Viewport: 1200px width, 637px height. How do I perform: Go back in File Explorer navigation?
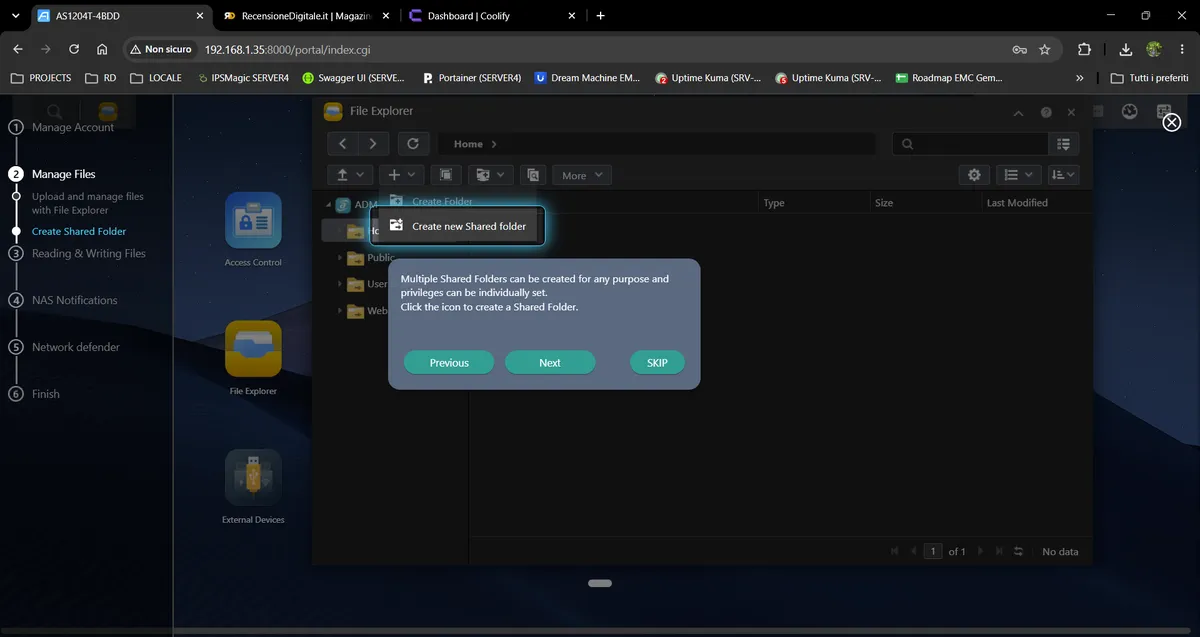click(x=342, y=144)
